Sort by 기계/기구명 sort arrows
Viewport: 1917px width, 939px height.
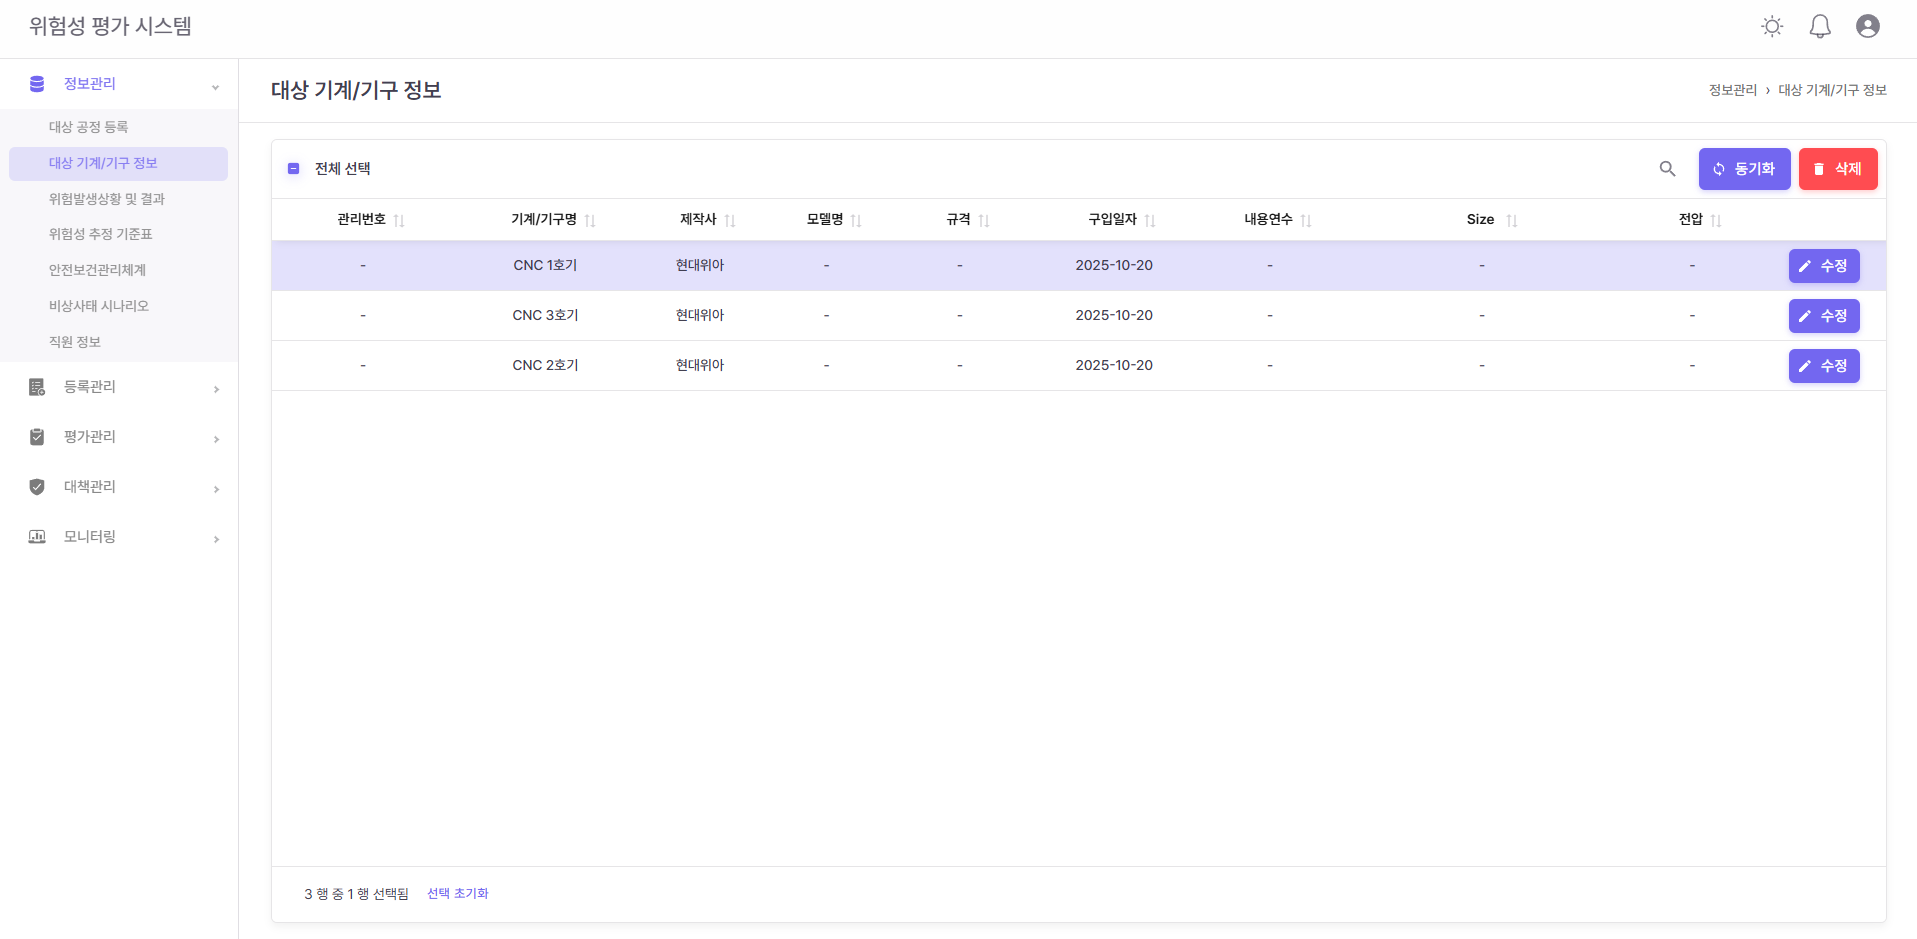click(x=590, y=221)
